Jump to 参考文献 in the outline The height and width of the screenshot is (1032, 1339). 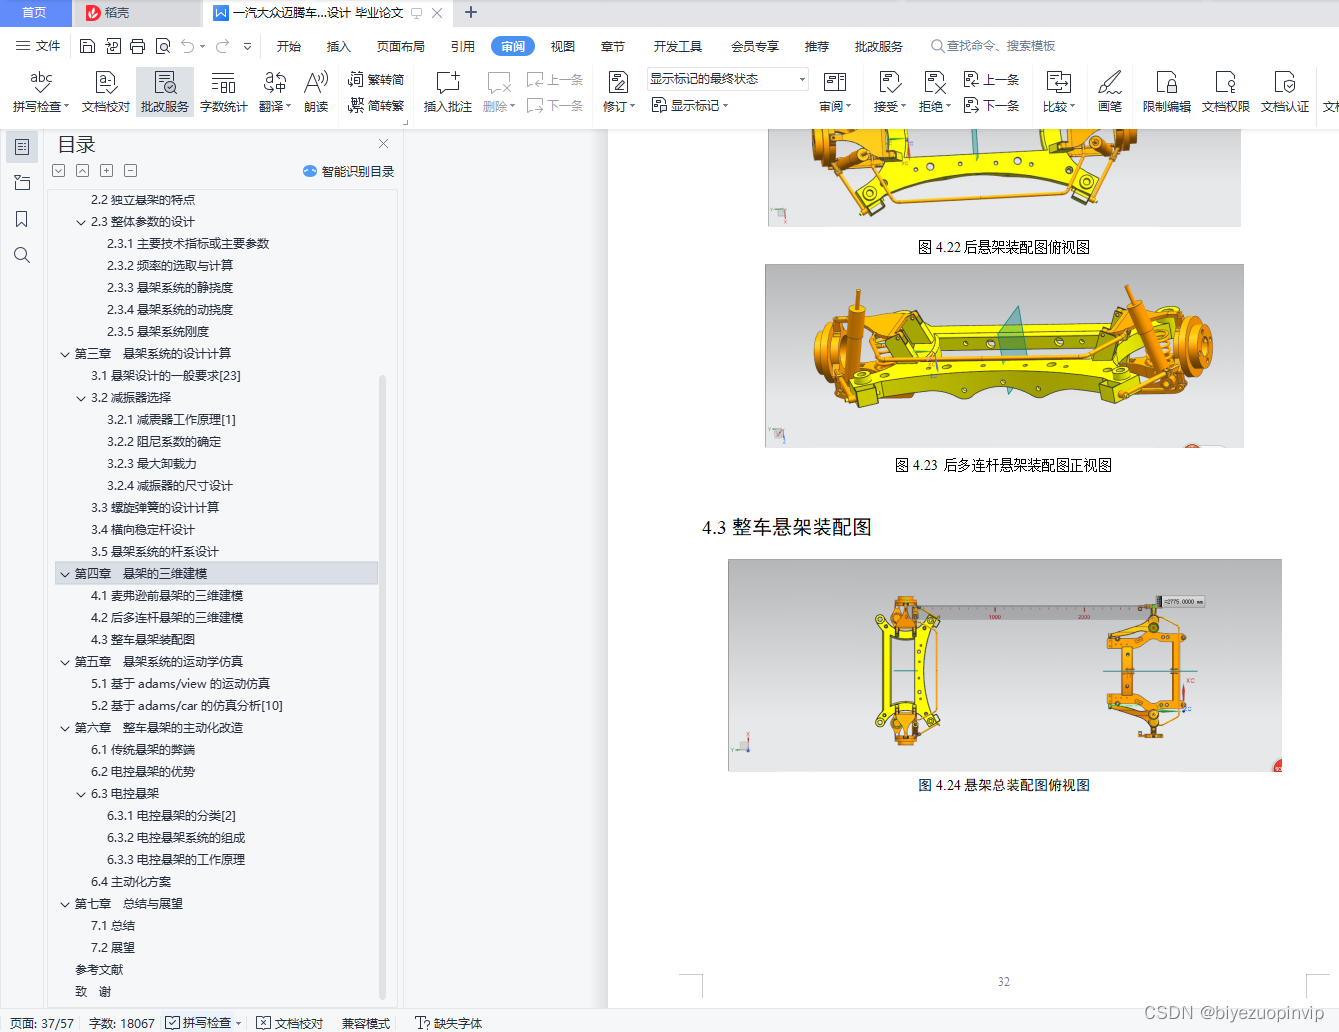99,970
